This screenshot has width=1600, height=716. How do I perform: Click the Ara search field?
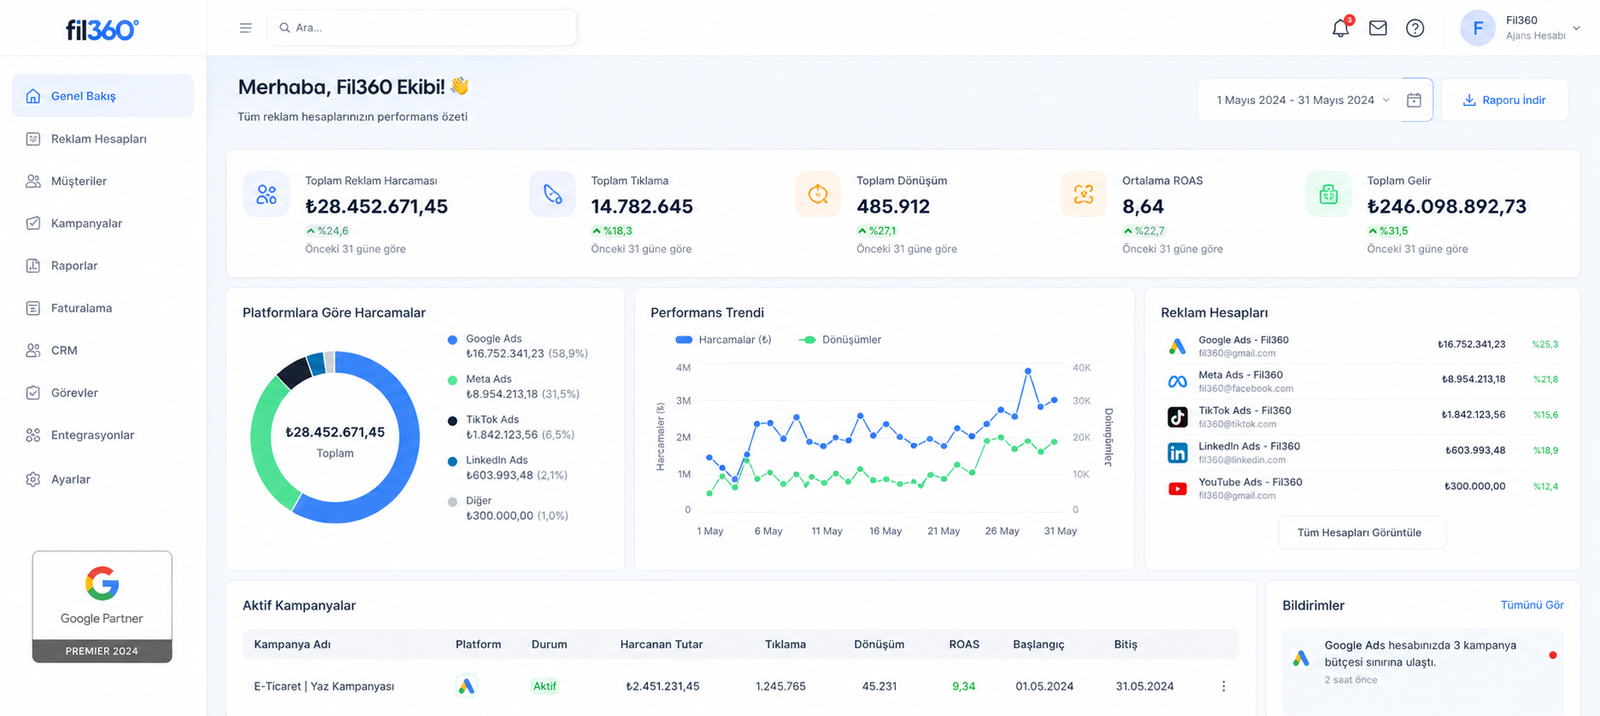422,28
